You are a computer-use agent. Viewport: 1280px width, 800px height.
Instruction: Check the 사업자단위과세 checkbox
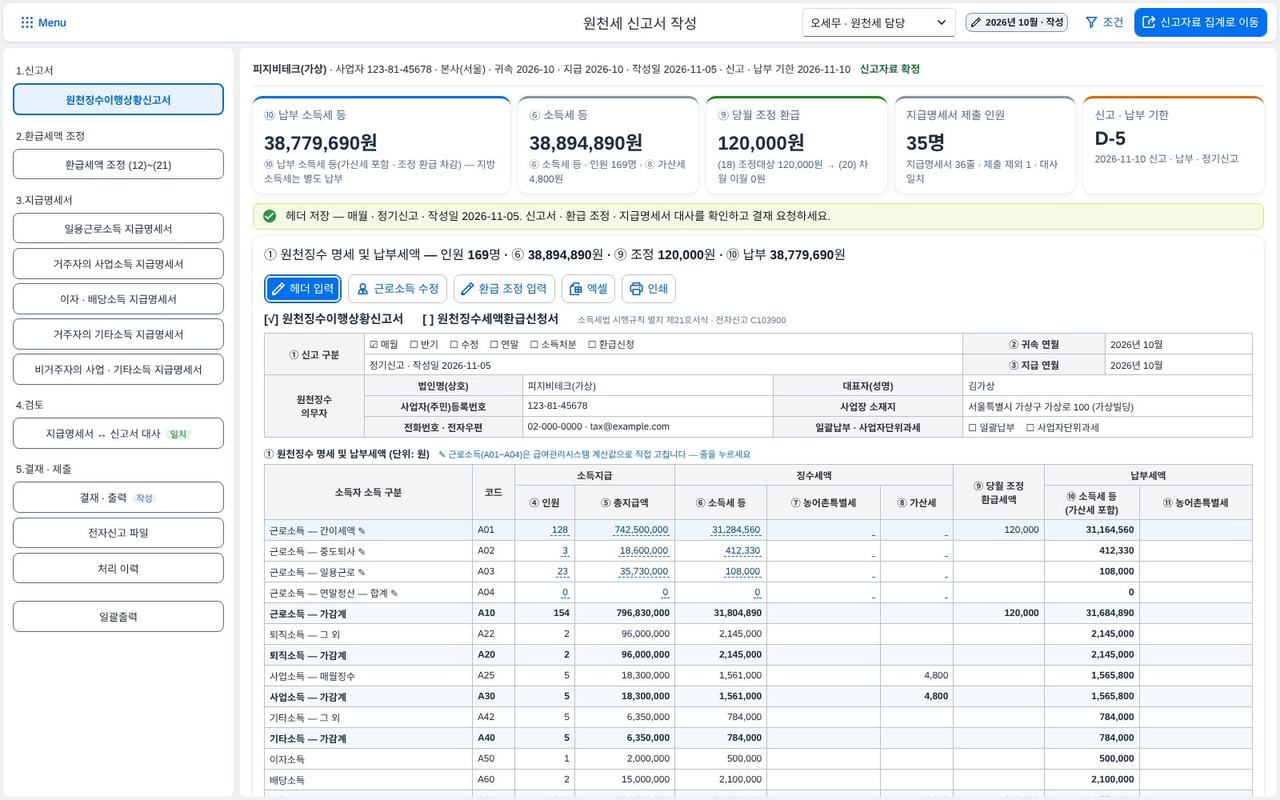click(1030, 428)
